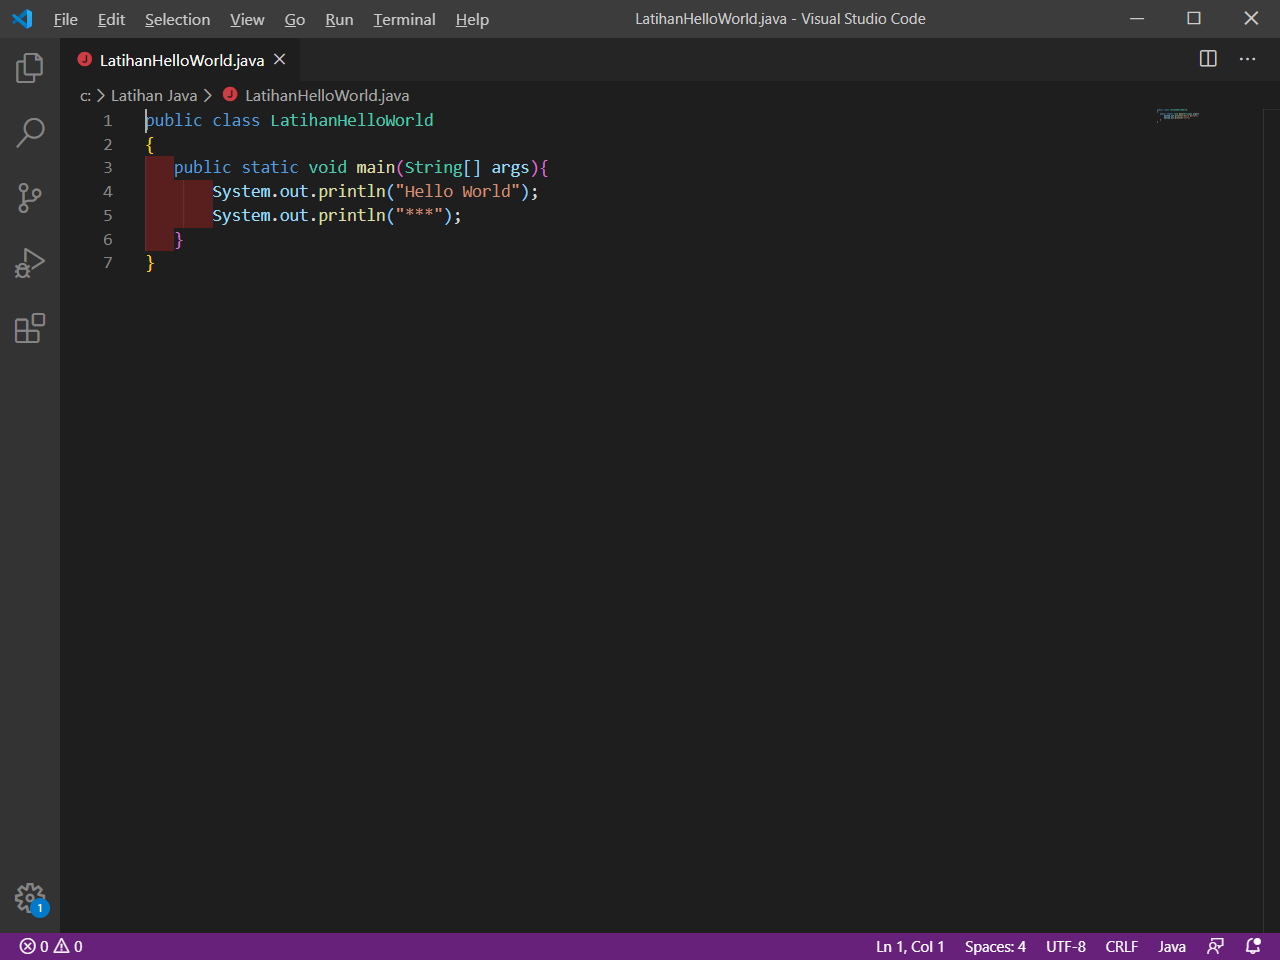
Task: Open the Explorer view in activity bar
Action: [30, 68]
